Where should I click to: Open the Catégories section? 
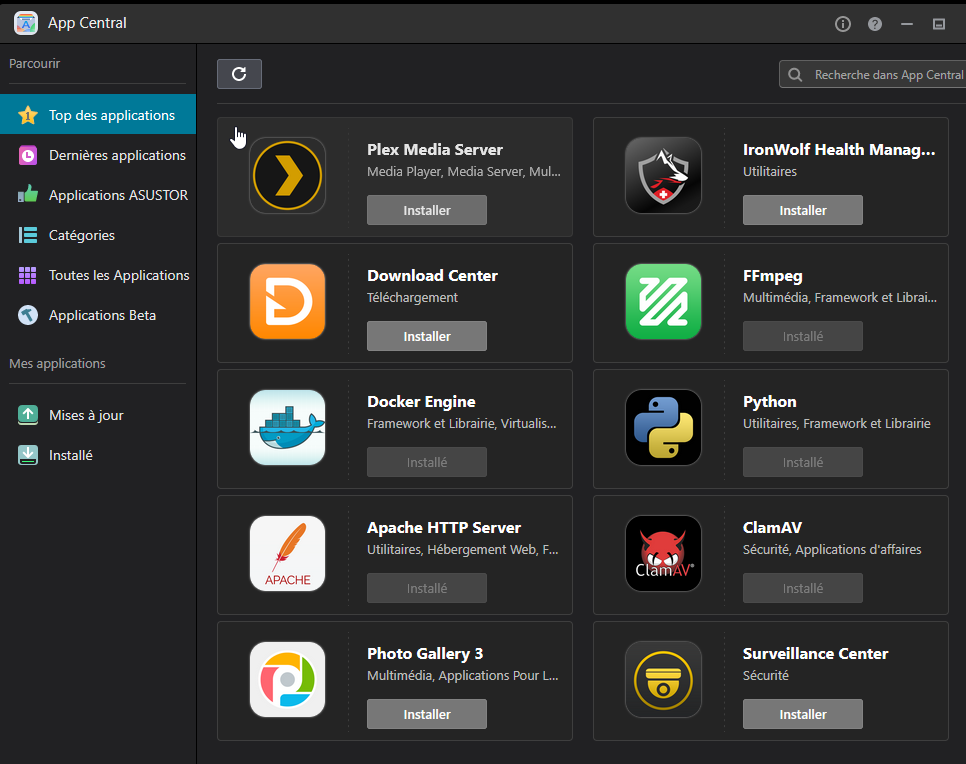[x=98, y=235]
